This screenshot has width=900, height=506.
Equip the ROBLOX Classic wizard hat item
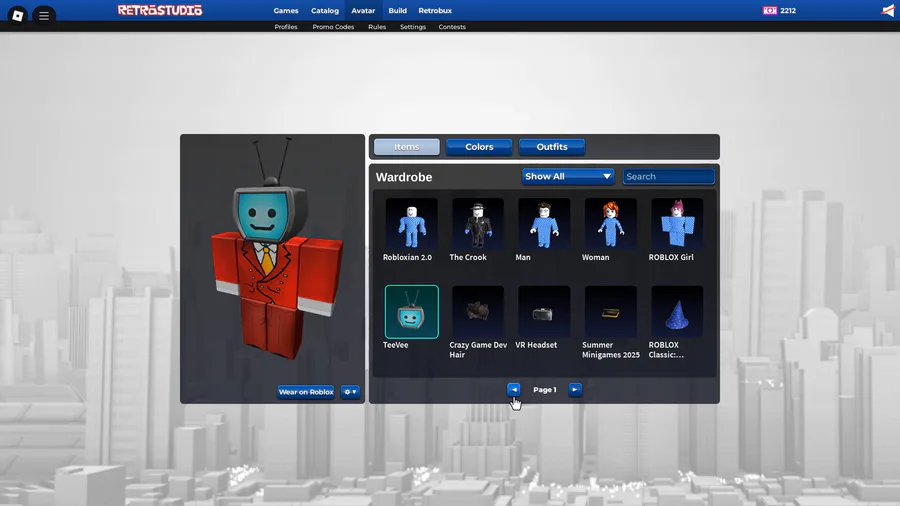click(677, 312)
